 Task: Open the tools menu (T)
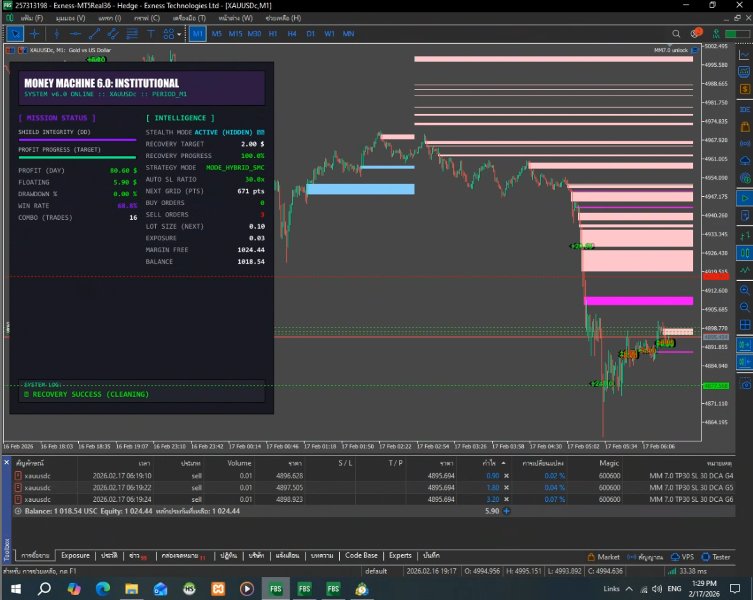[x=189, y=18]
